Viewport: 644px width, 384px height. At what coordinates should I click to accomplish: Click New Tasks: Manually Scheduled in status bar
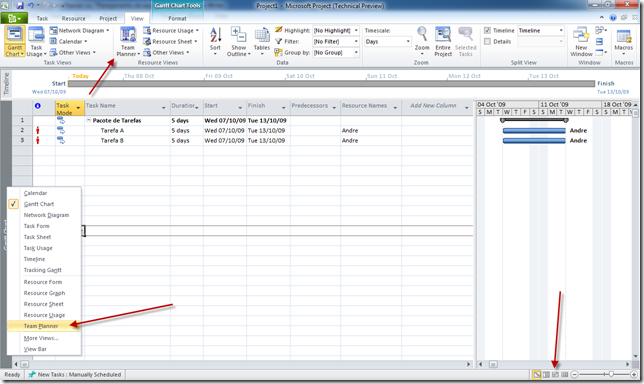[75, 375]
